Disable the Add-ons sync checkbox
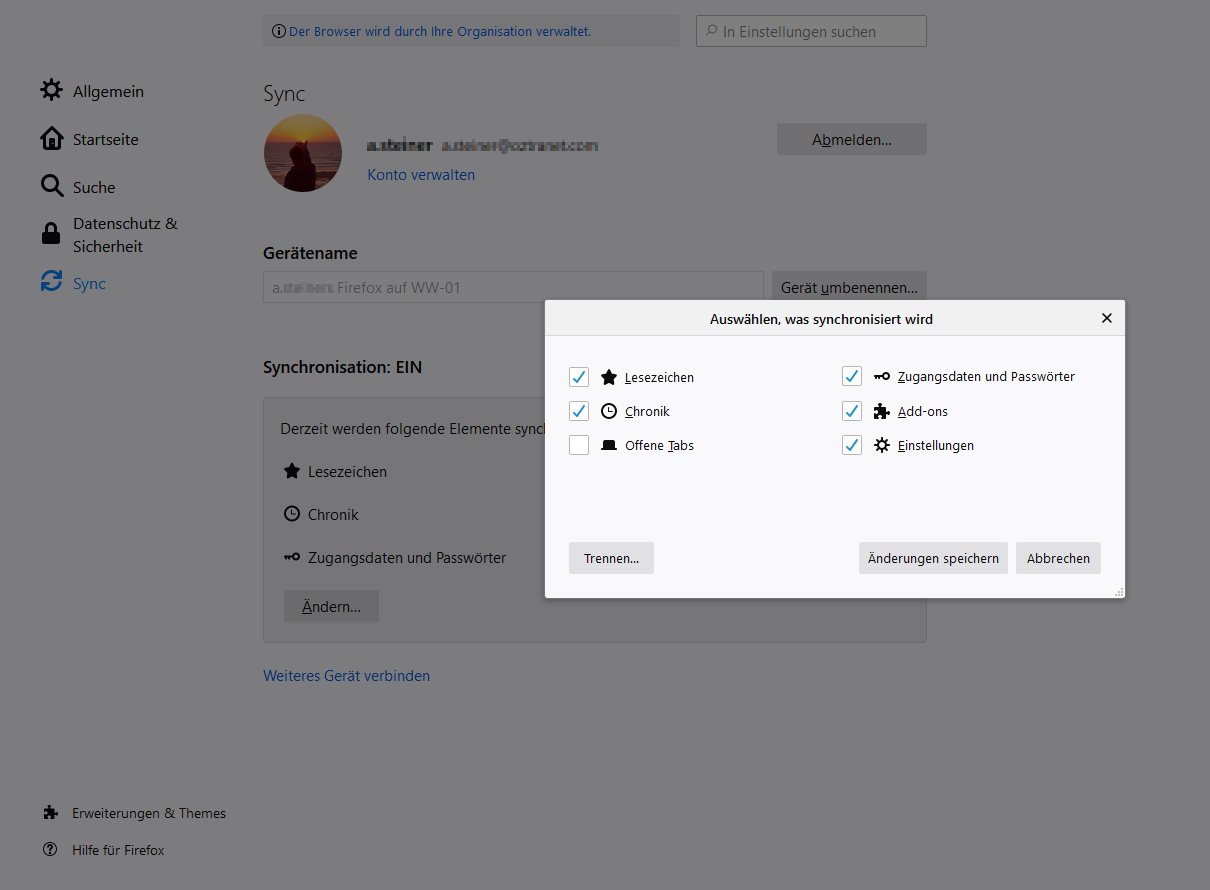This screenshot has height=890, width=1210. (852, 411)
